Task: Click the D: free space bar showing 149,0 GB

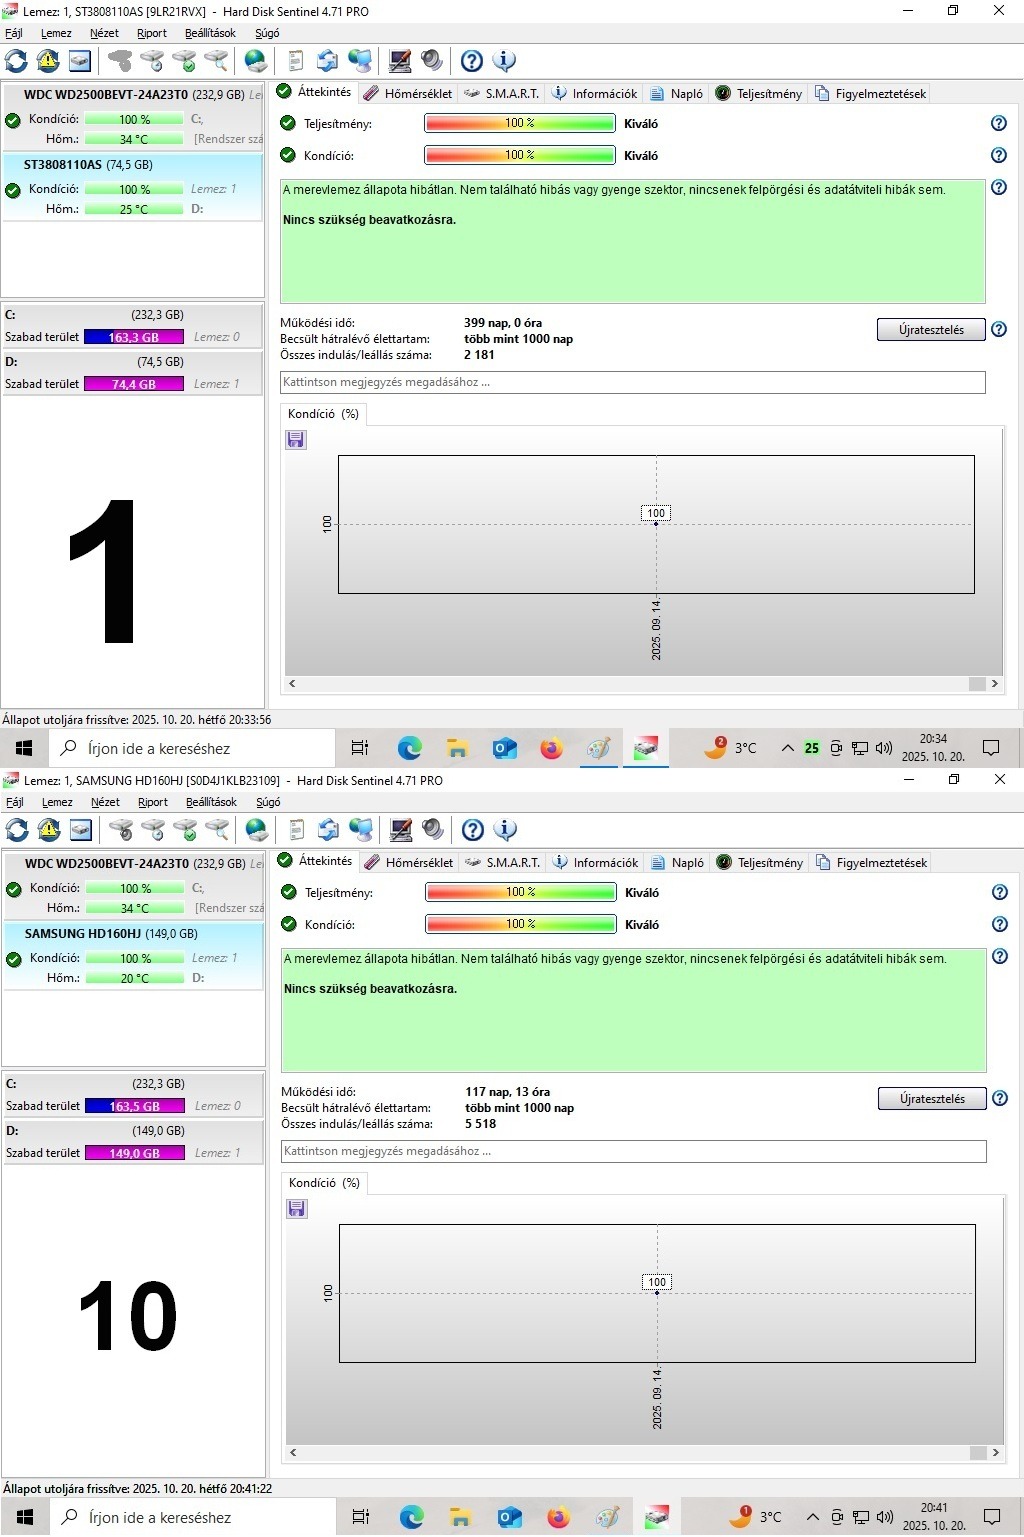Action: point(135,1153)
